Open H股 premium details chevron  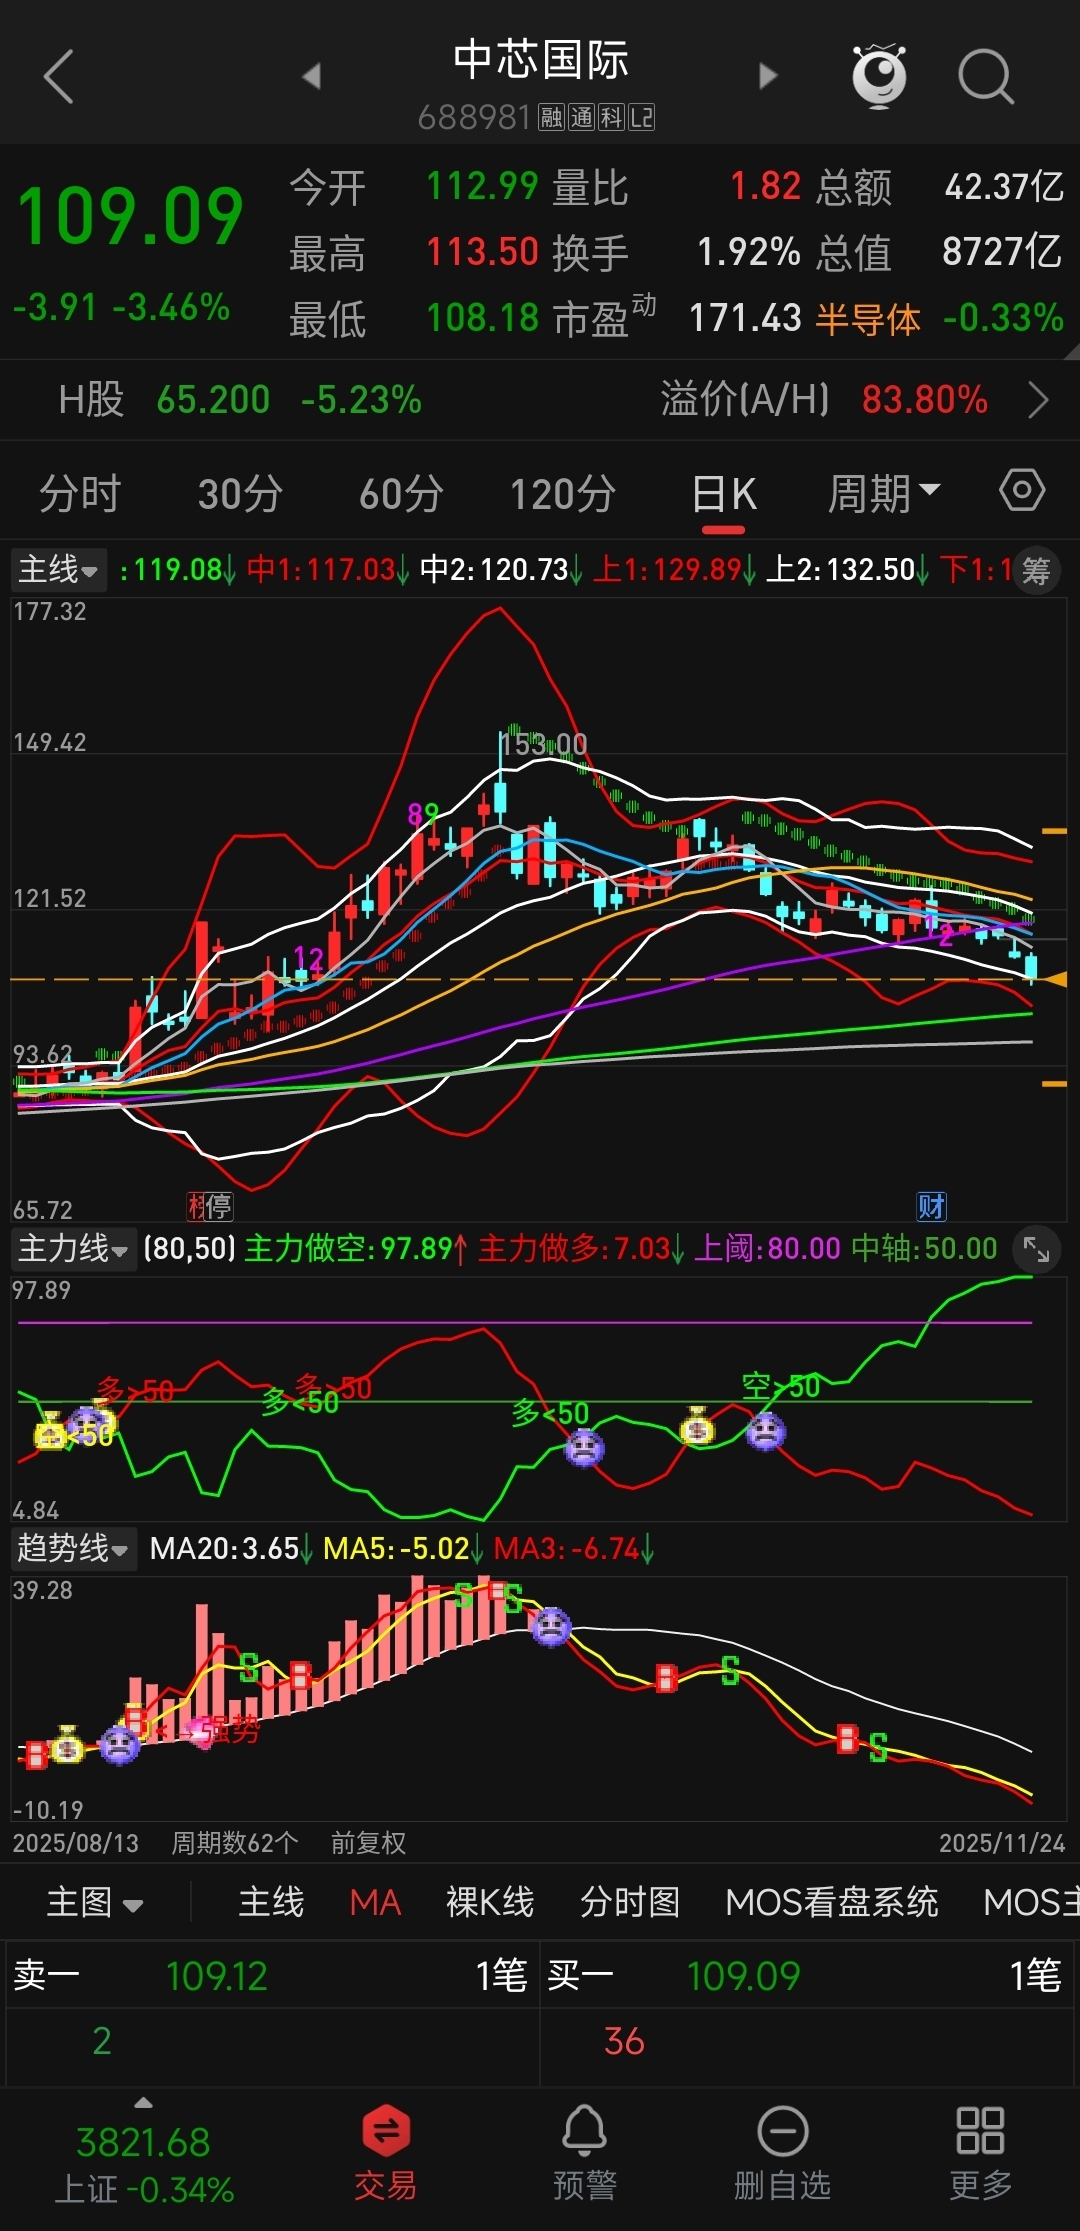tap(1039, 401)
